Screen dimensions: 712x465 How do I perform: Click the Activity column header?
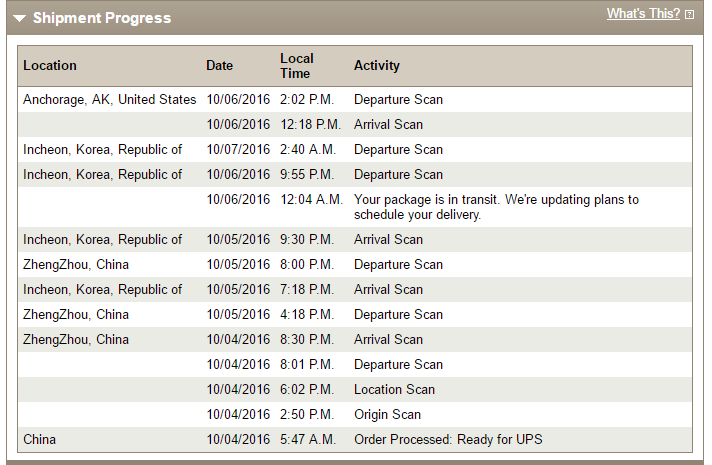pyautogui.click(x=376, y=66)
